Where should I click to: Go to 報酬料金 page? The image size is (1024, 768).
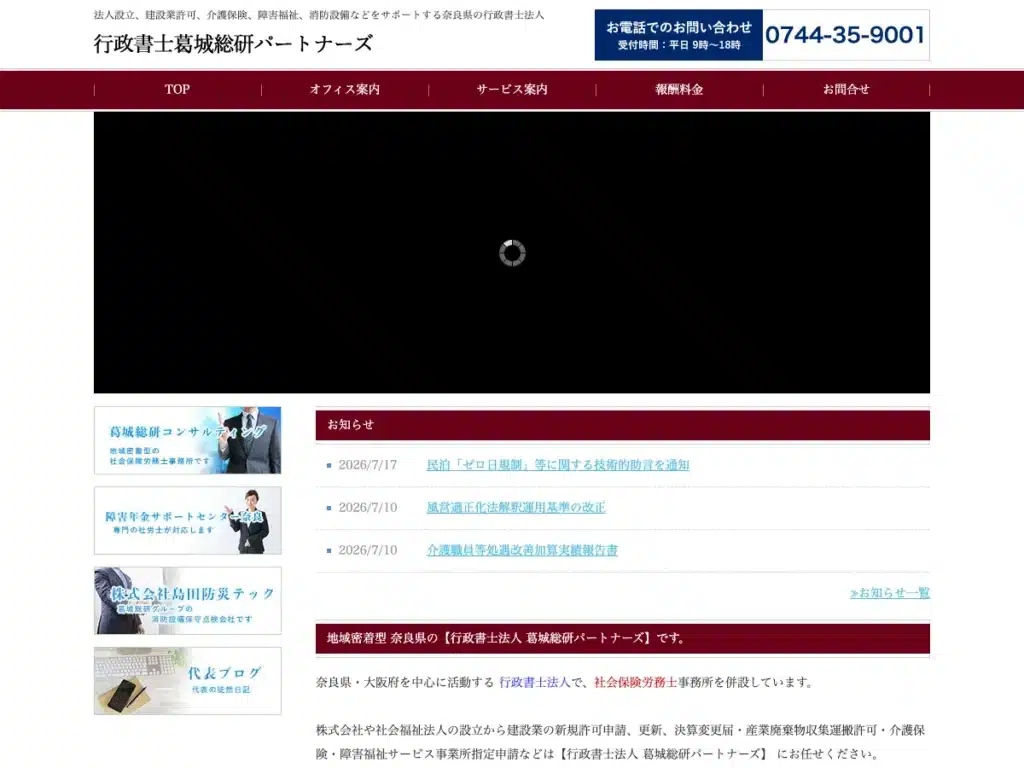[679, 89]
